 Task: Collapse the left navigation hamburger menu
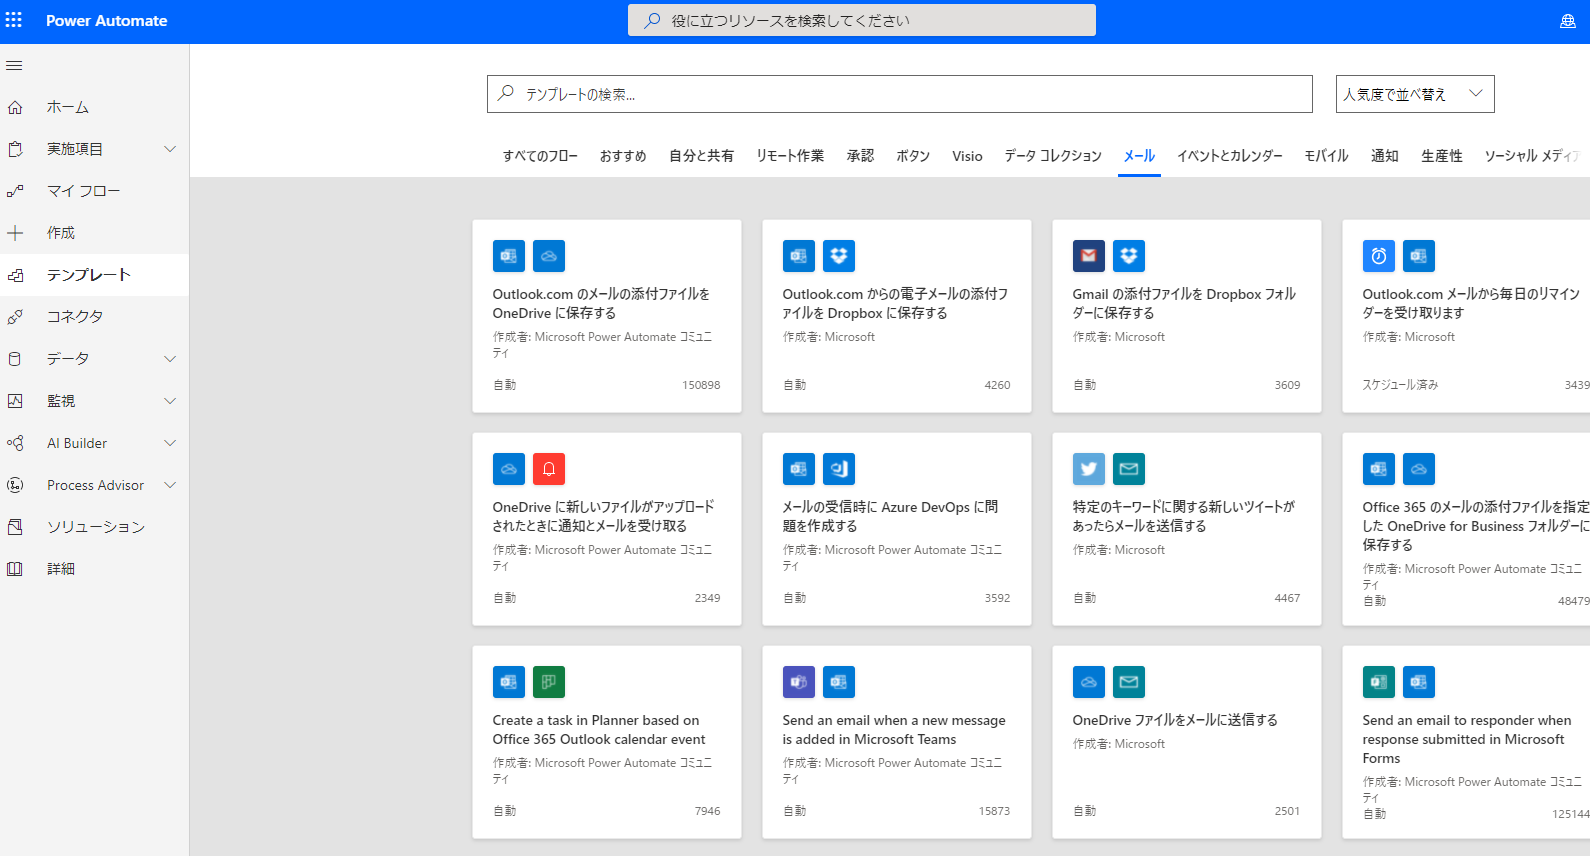(x=14, y=66)
